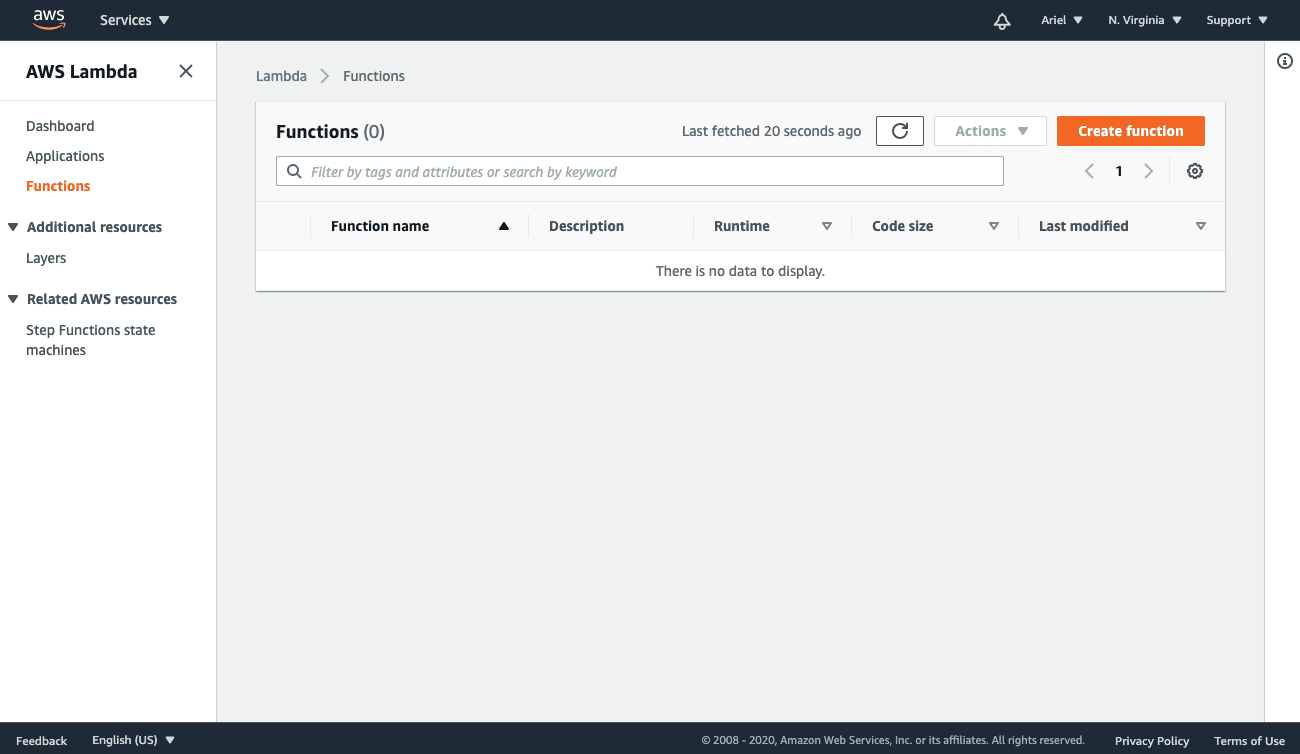The image size is (1300, 754).
Task: Open table preferences gear icon
Action: 1195,171
